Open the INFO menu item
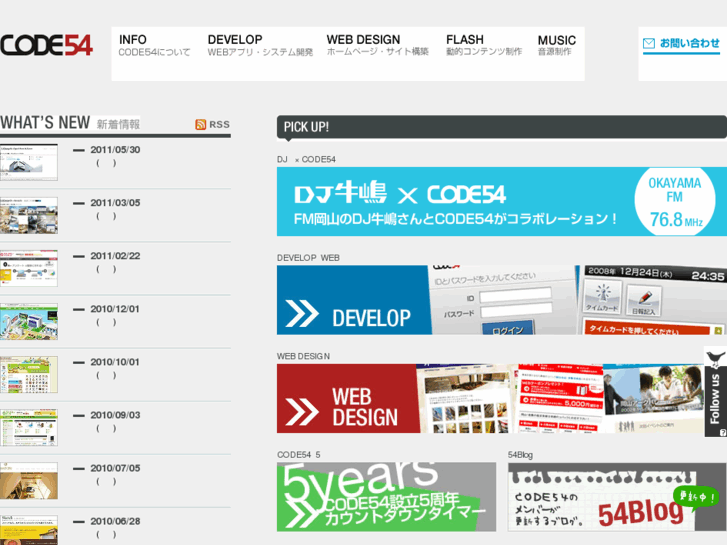Image resolution: width=727 pixels, height=545 pixels. click(x=154, y=45)
